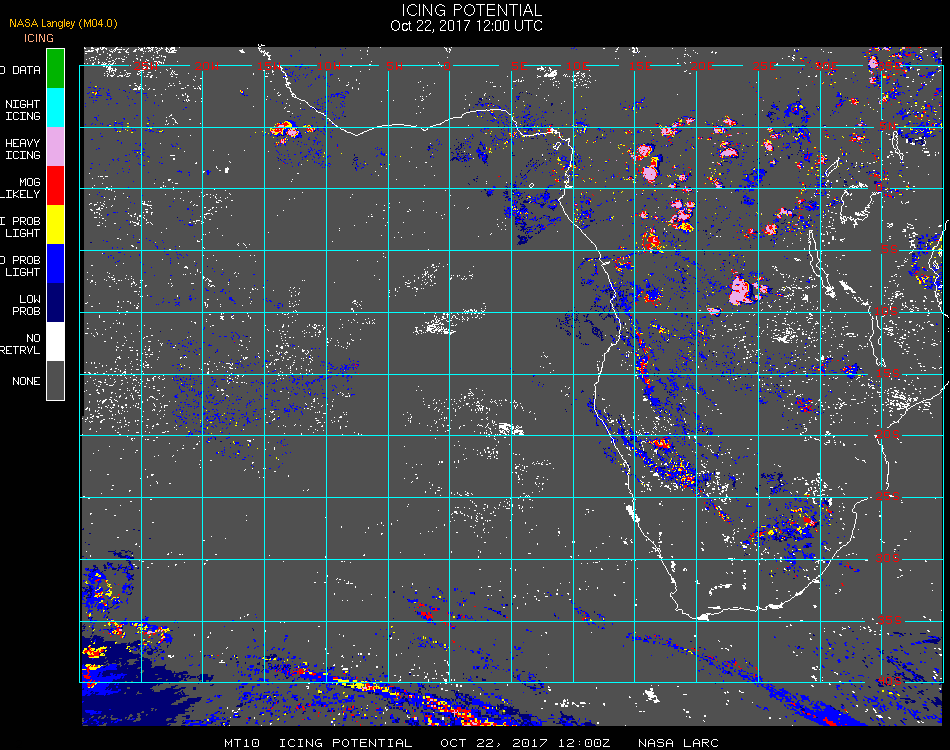Click the 15W longitude label
The width and height of the screenshot is (950, 750).
[x=268, y=65]
